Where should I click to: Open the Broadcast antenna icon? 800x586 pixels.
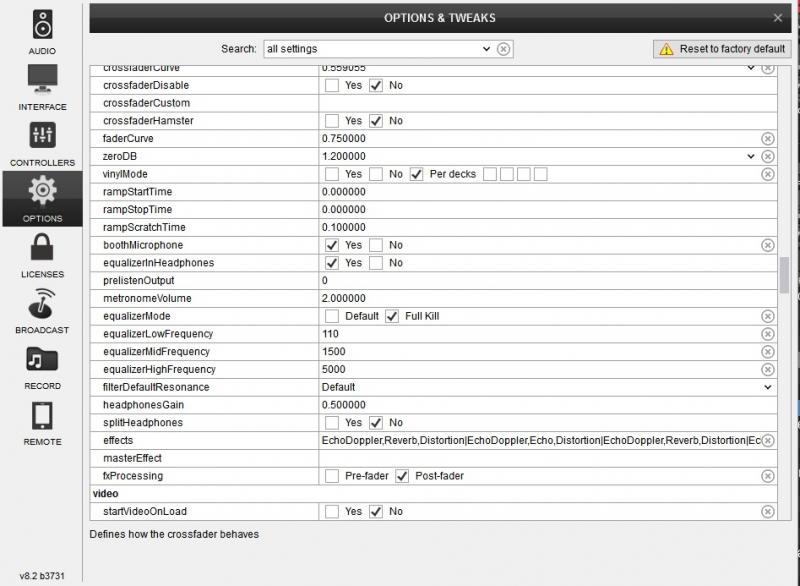(42, 303)
